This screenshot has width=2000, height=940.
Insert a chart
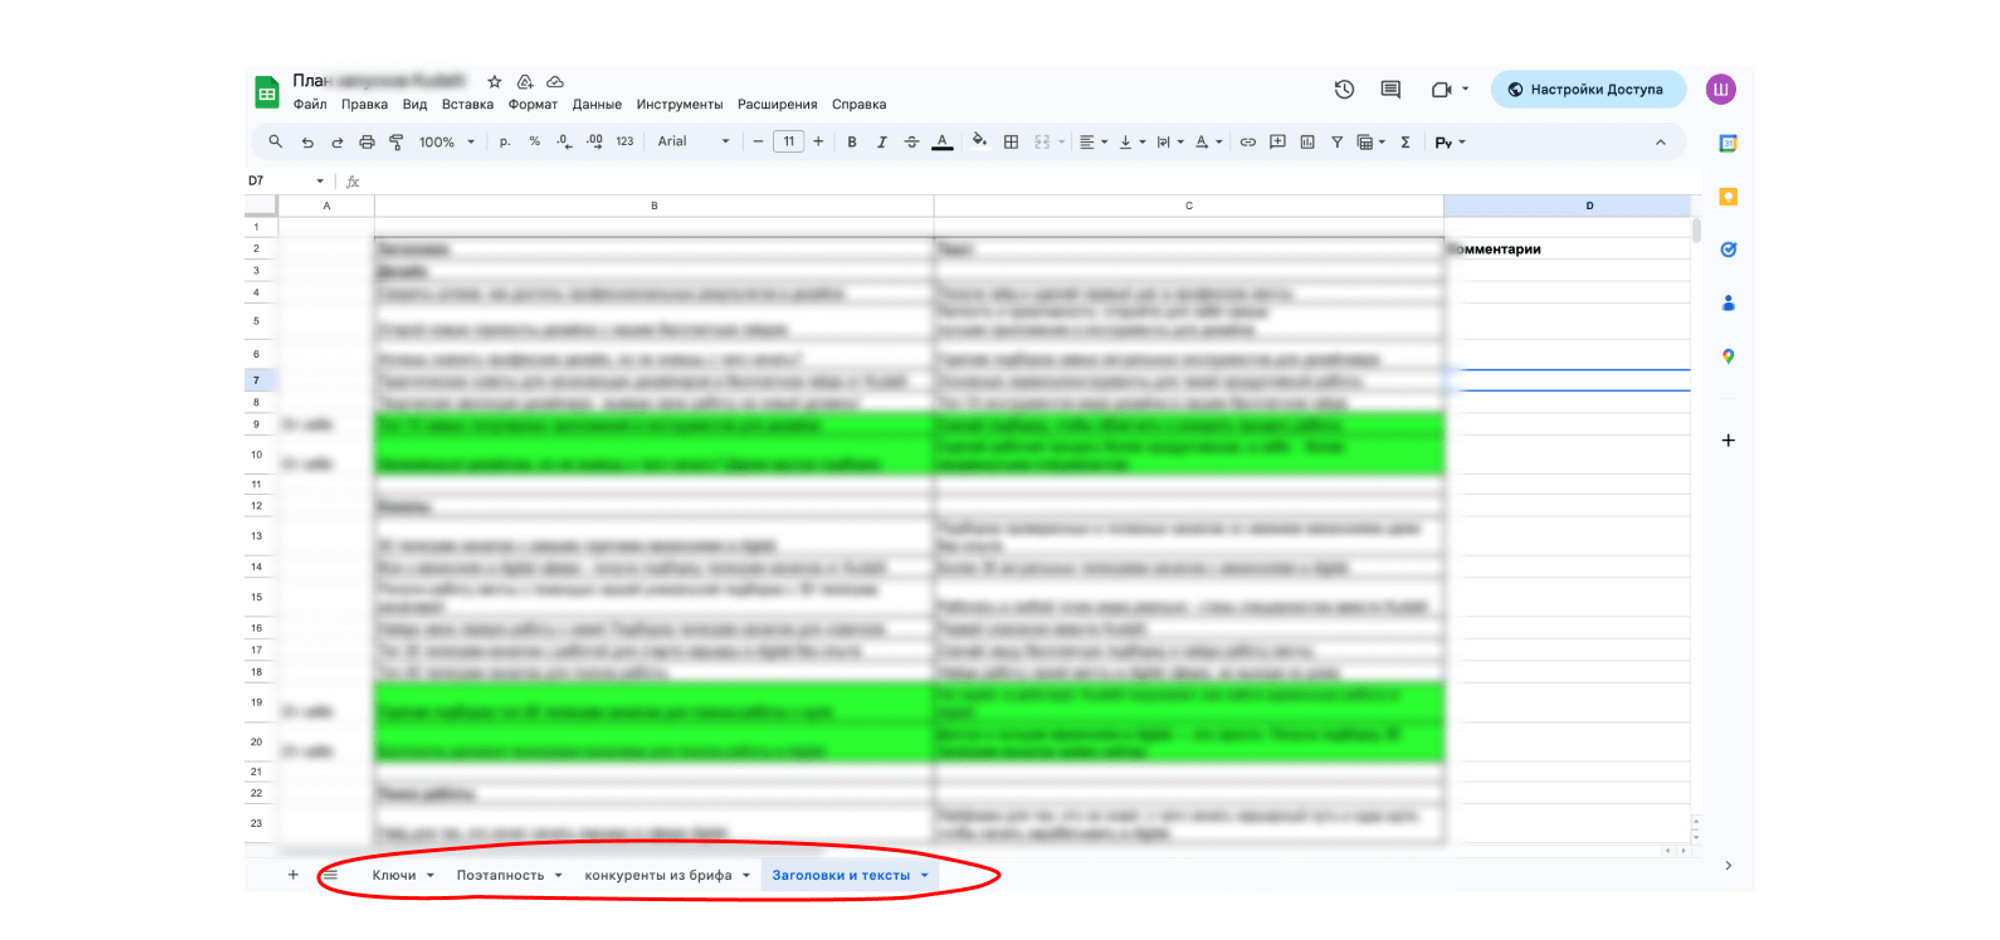pyautogui.click(x=1307, y=142)
